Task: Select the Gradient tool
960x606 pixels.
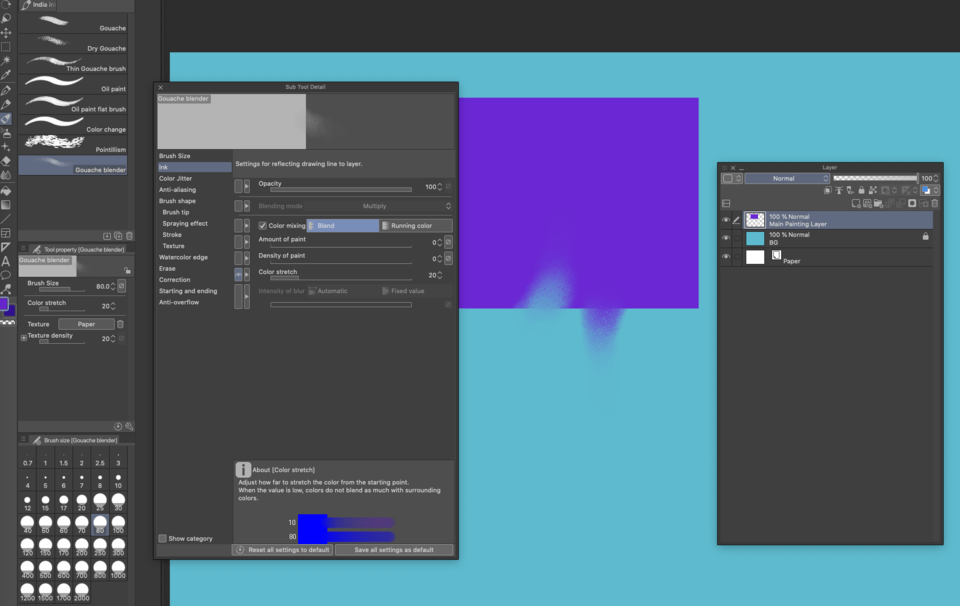Action: [6, 204]
